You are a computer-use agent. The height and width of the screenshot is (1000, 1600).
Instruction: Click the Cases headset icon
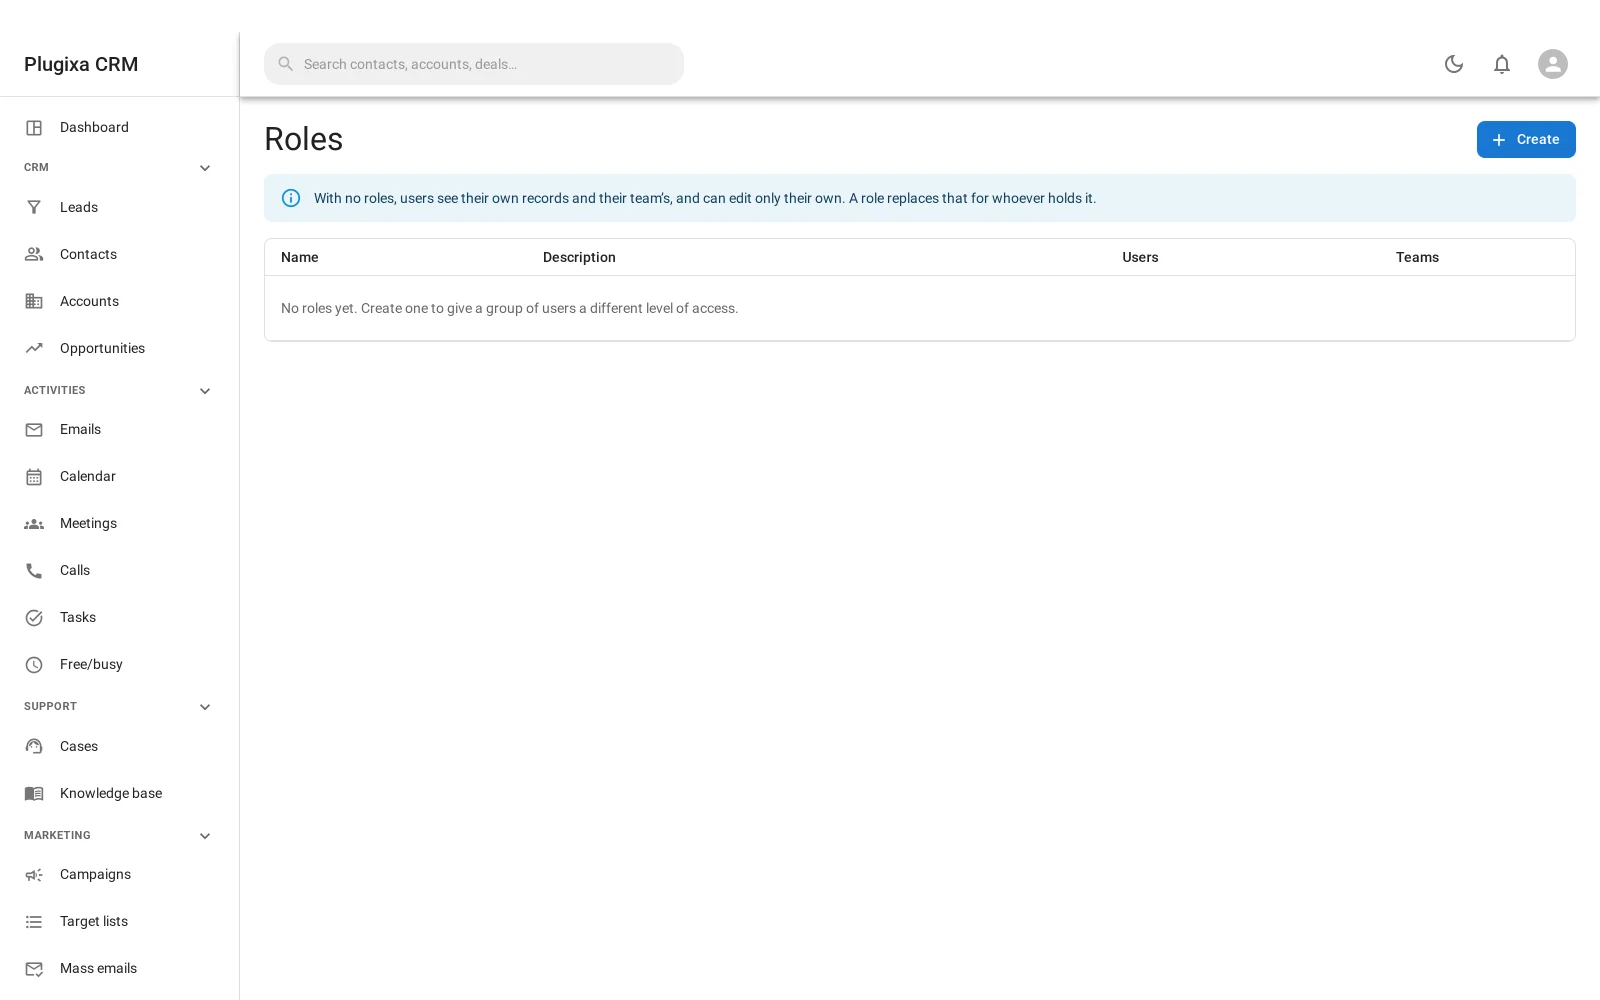click(x=34, y=747)
